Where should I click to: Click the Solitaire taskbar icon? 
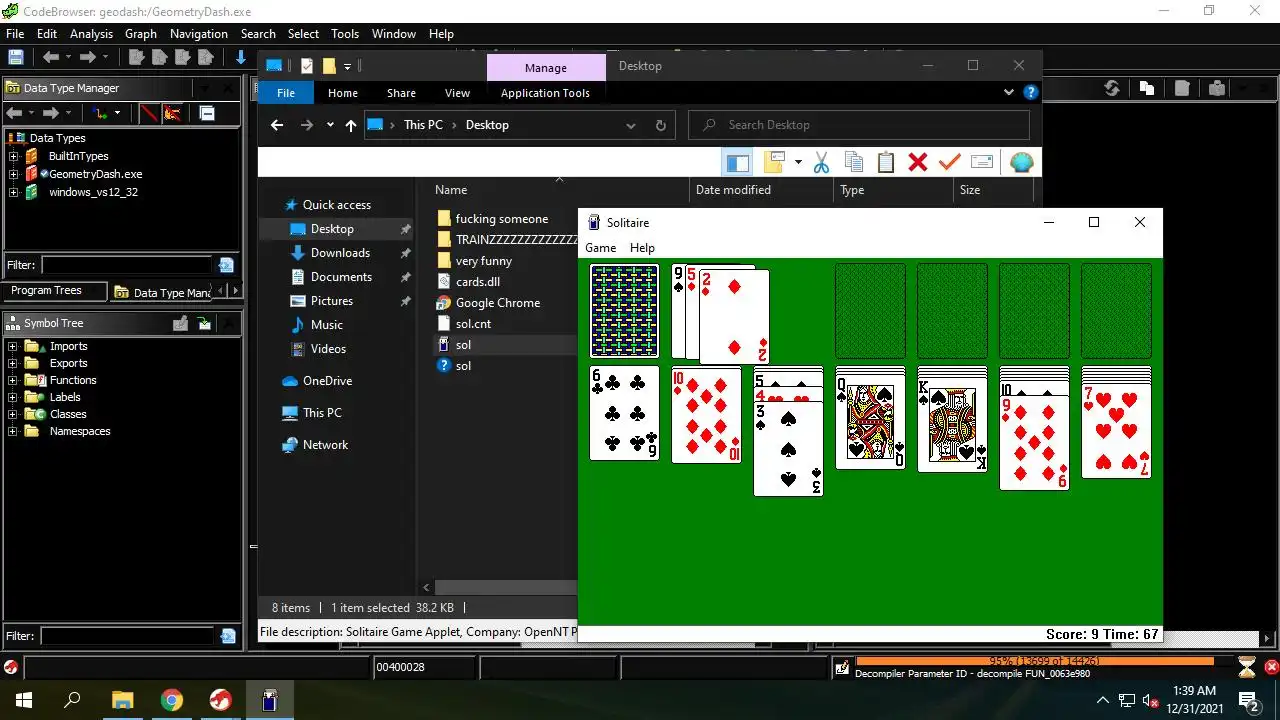pyautogui.click(x=270, y=700)
